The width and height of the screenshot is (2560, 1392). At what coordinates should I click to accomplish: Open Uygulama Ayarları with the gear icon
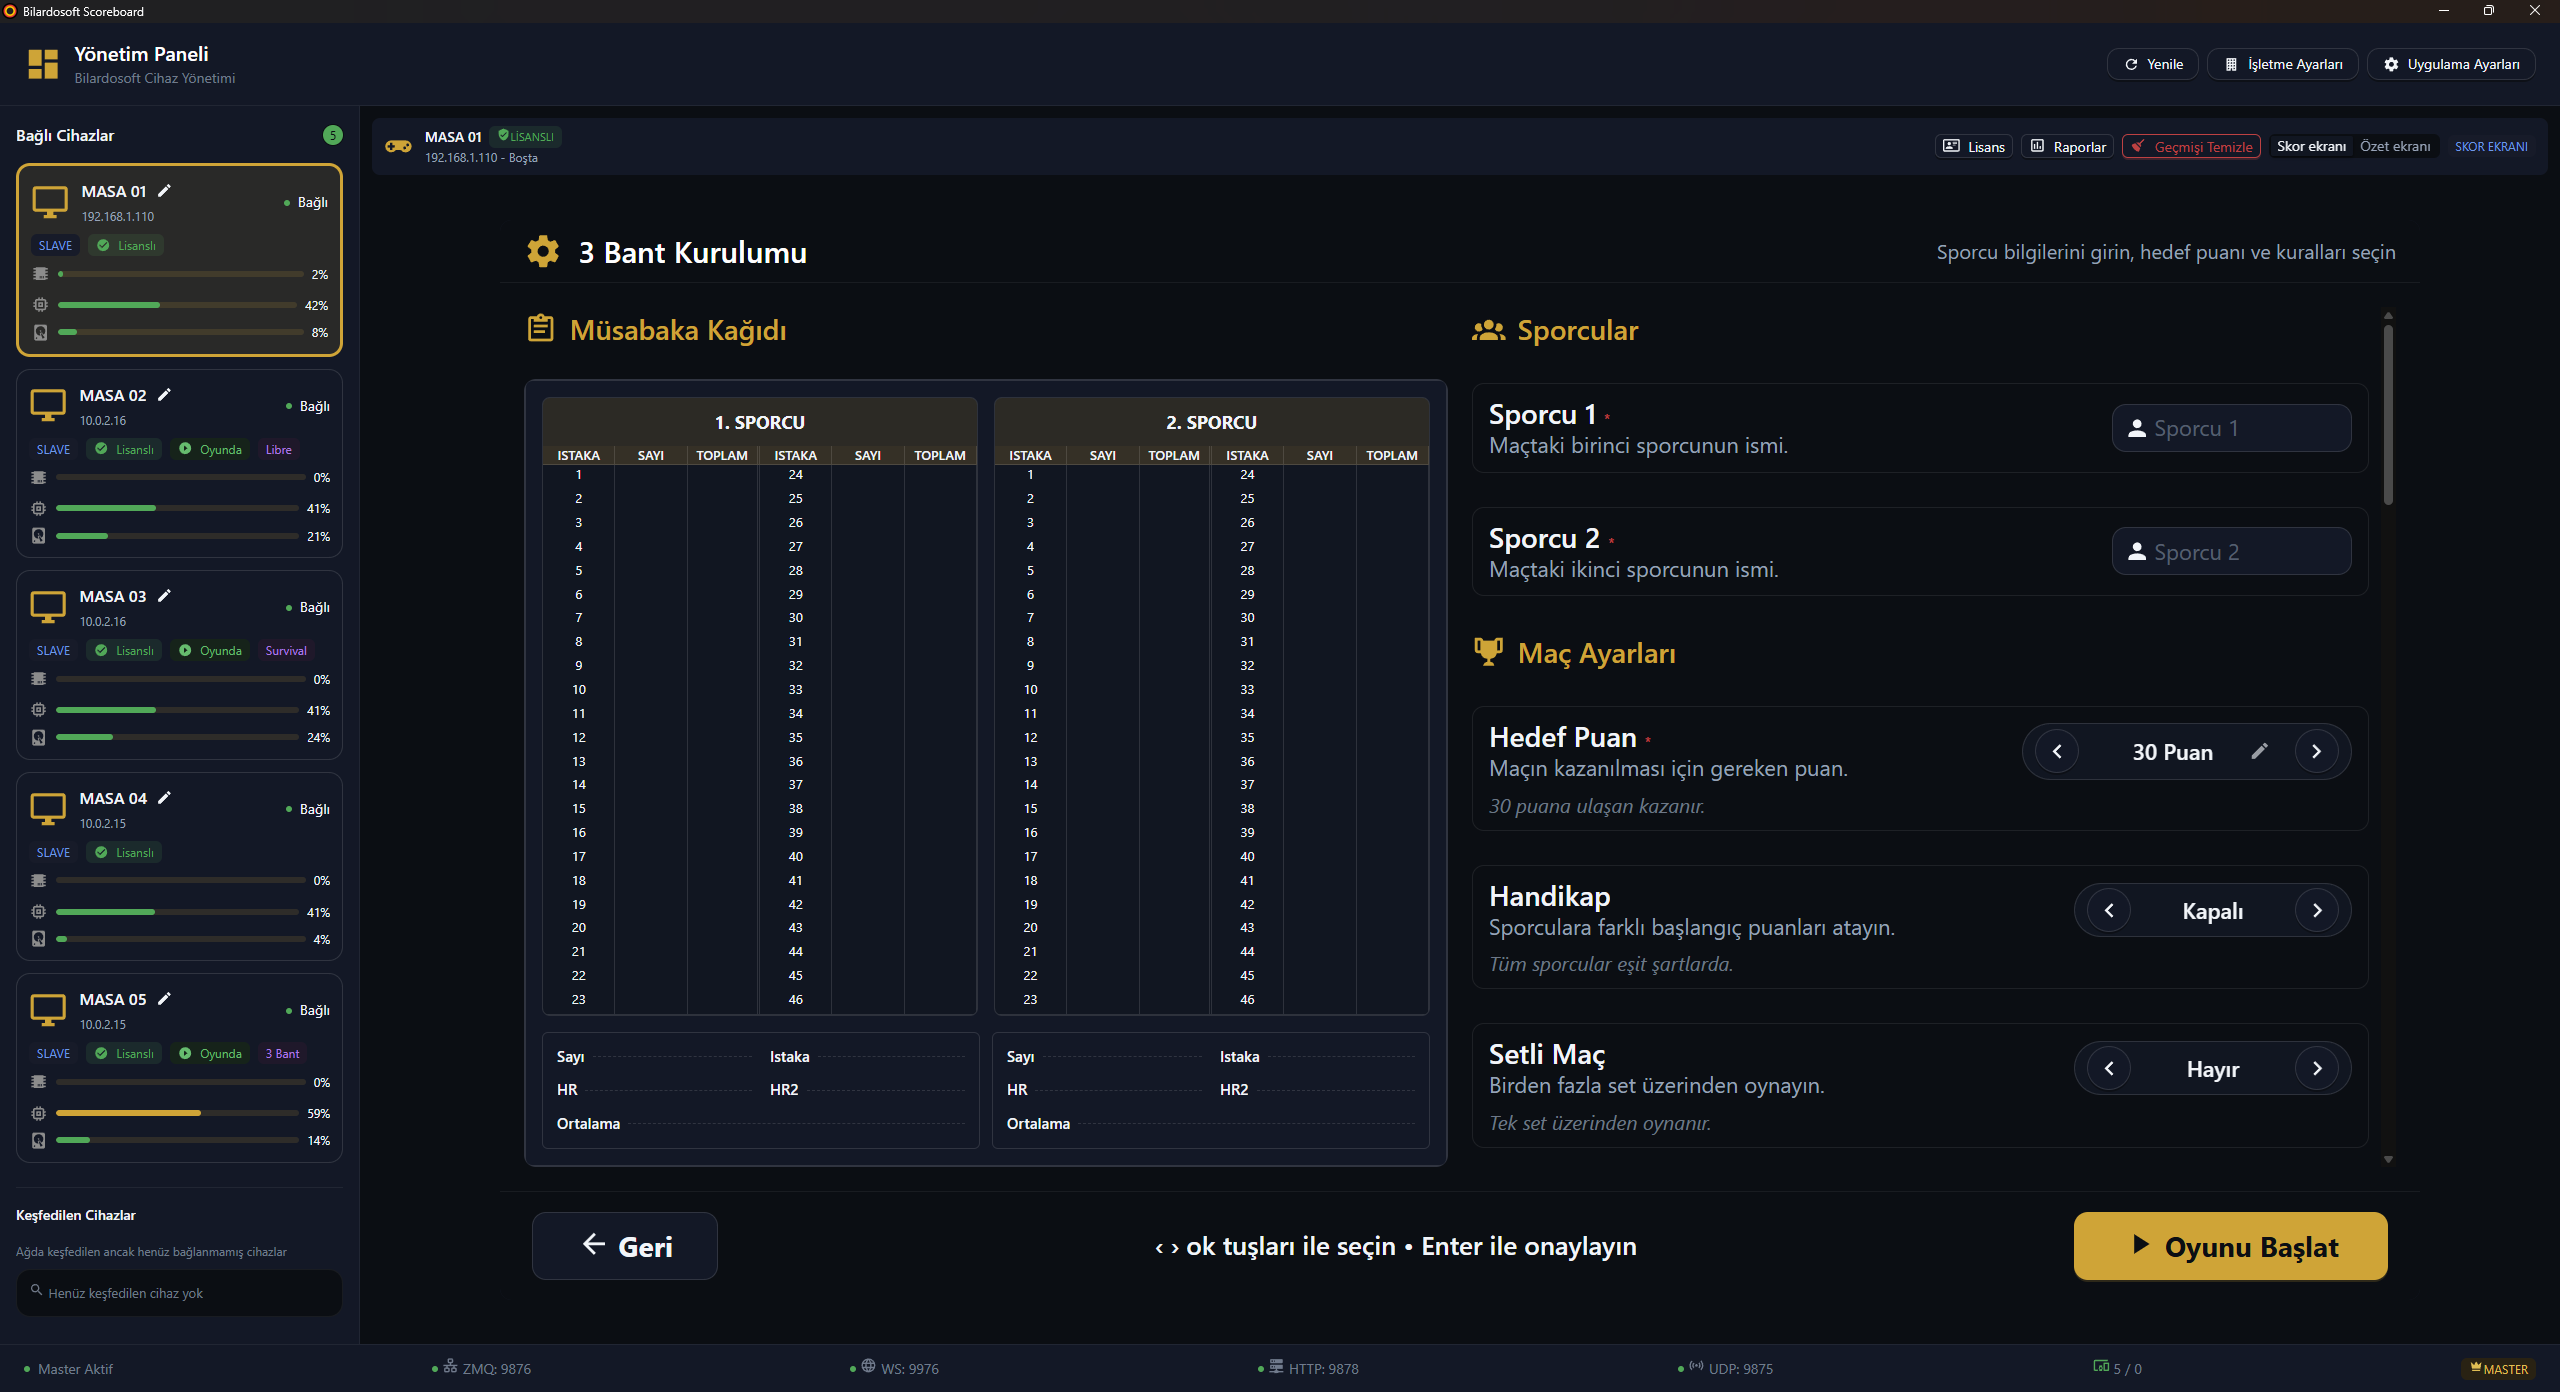tap(2451, 64)
